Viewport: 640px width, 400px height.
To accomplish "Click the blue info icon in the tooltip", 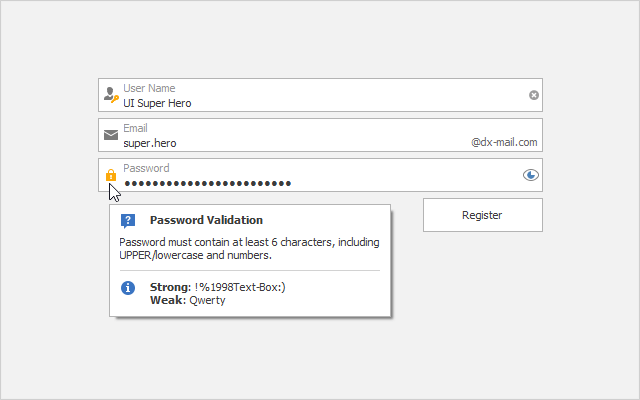I will coord(128,288).
